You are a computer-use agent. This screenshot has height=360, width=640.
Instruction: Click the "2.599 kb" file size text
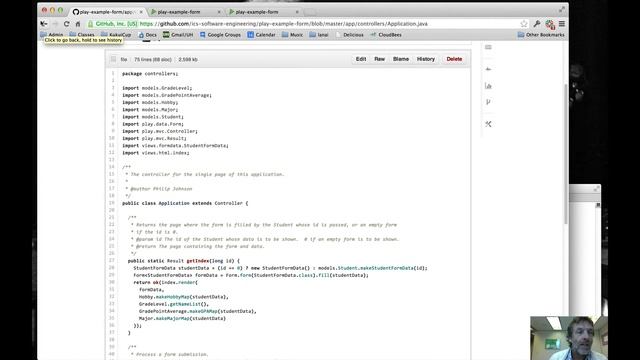tap(188, 60)
